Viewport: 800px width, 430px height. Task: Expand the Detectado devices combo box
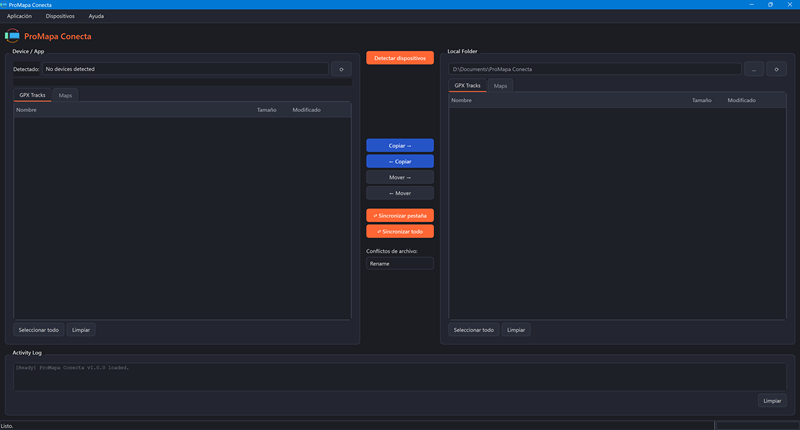[185, 69]
